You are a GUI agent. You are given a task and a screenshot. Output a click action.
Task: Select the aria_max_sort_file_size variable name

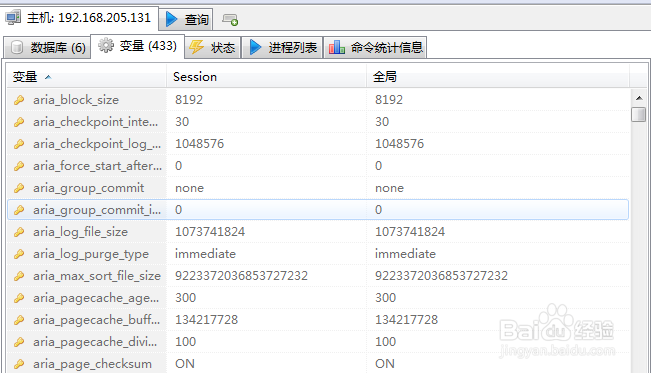coord(97,276)
